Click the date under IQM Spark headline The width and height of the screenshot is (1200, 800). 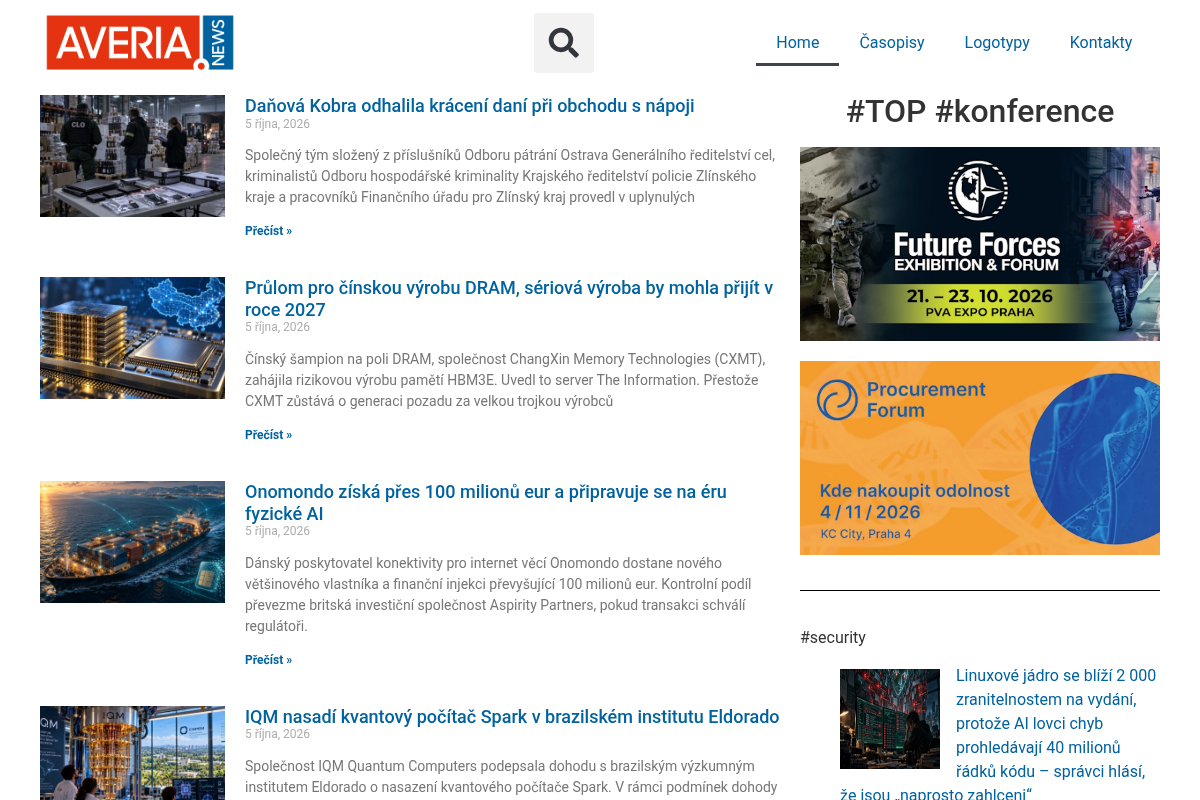277,734
